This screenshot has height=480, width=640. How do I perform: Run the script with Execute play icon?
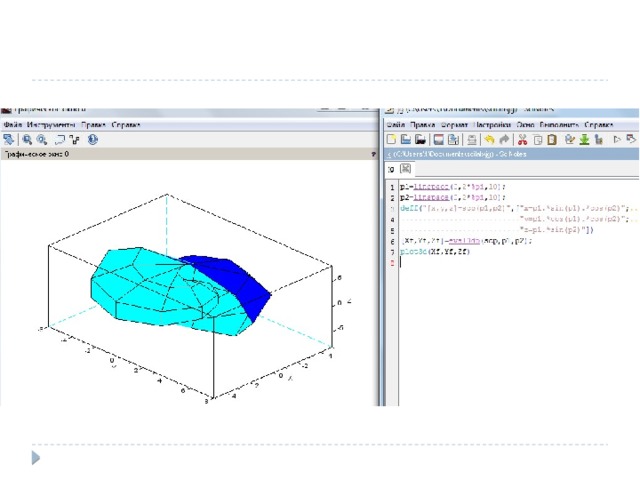pyautogui.click(x=617, y=140)
